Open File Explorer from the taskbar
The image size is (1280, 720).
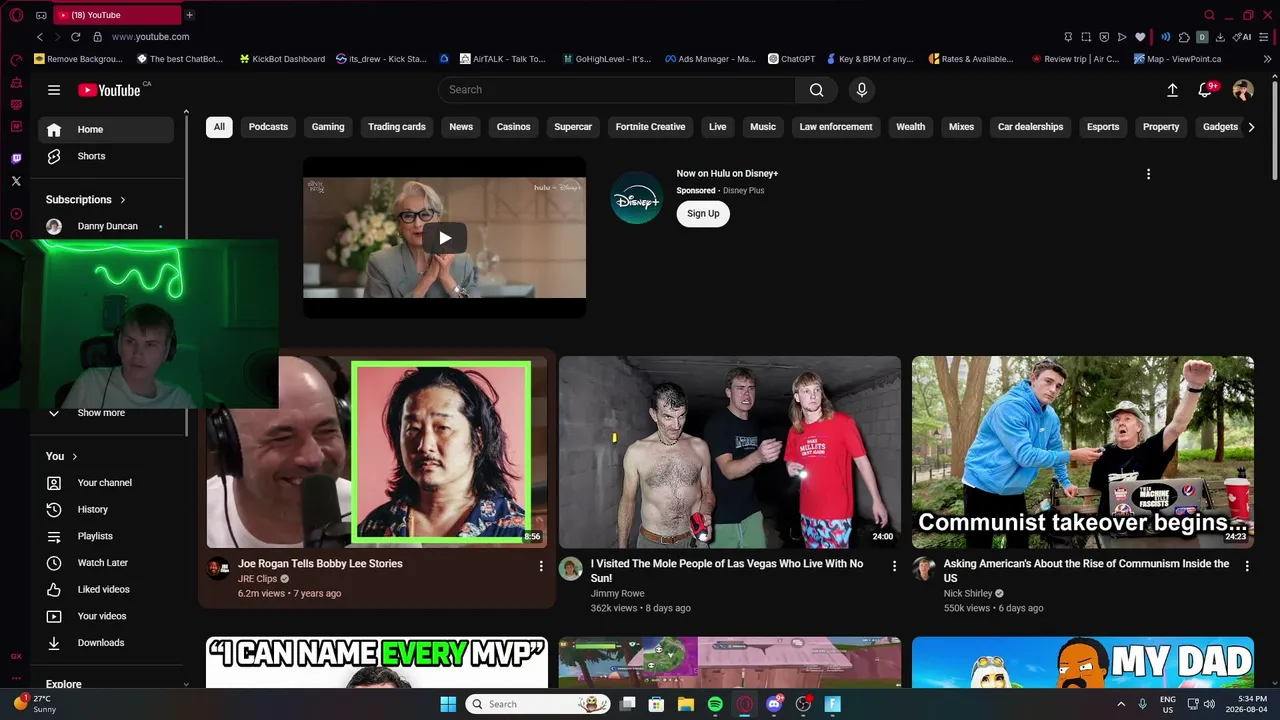[x=686, y=704]
